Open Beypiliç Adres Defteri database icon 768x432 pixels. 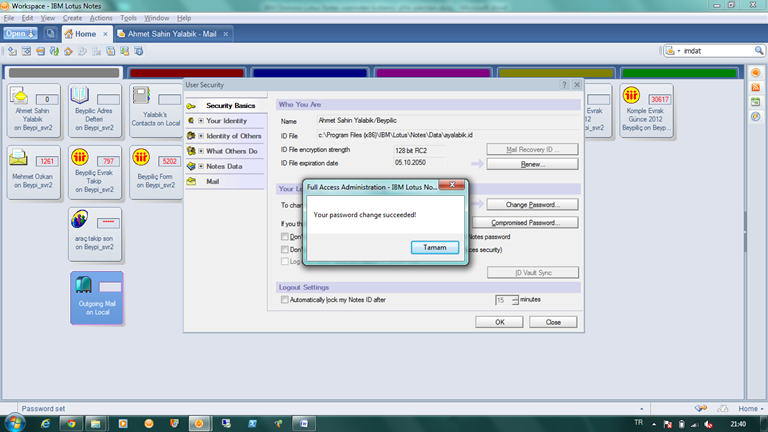point(95,110)
